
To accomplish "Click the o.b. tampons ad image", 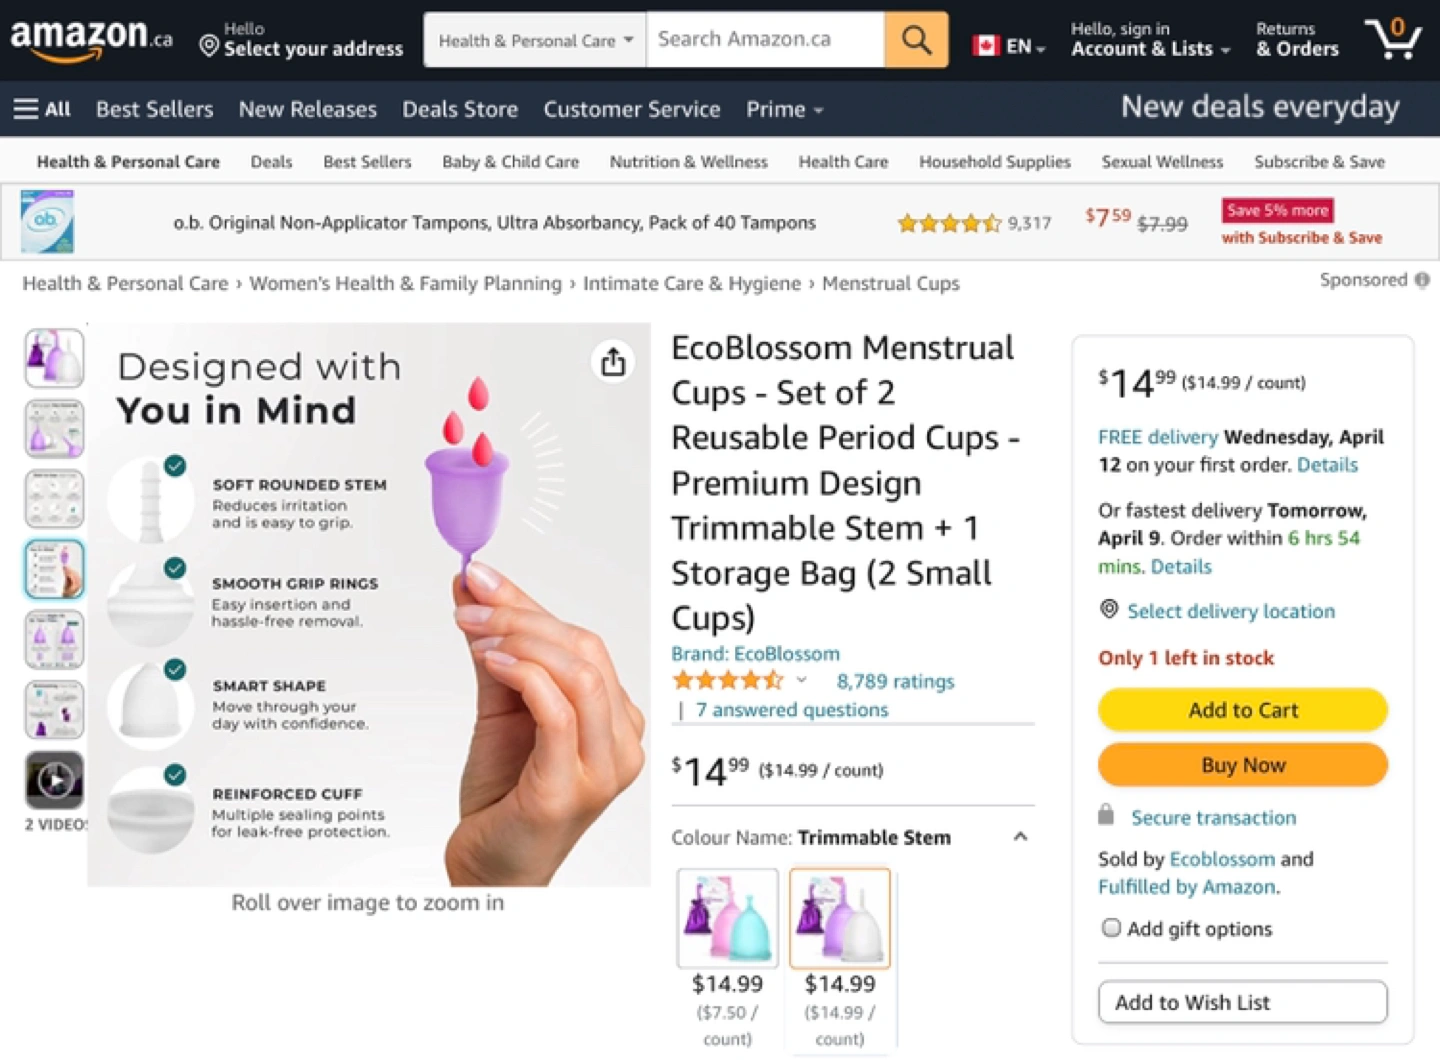I will 47,222.
